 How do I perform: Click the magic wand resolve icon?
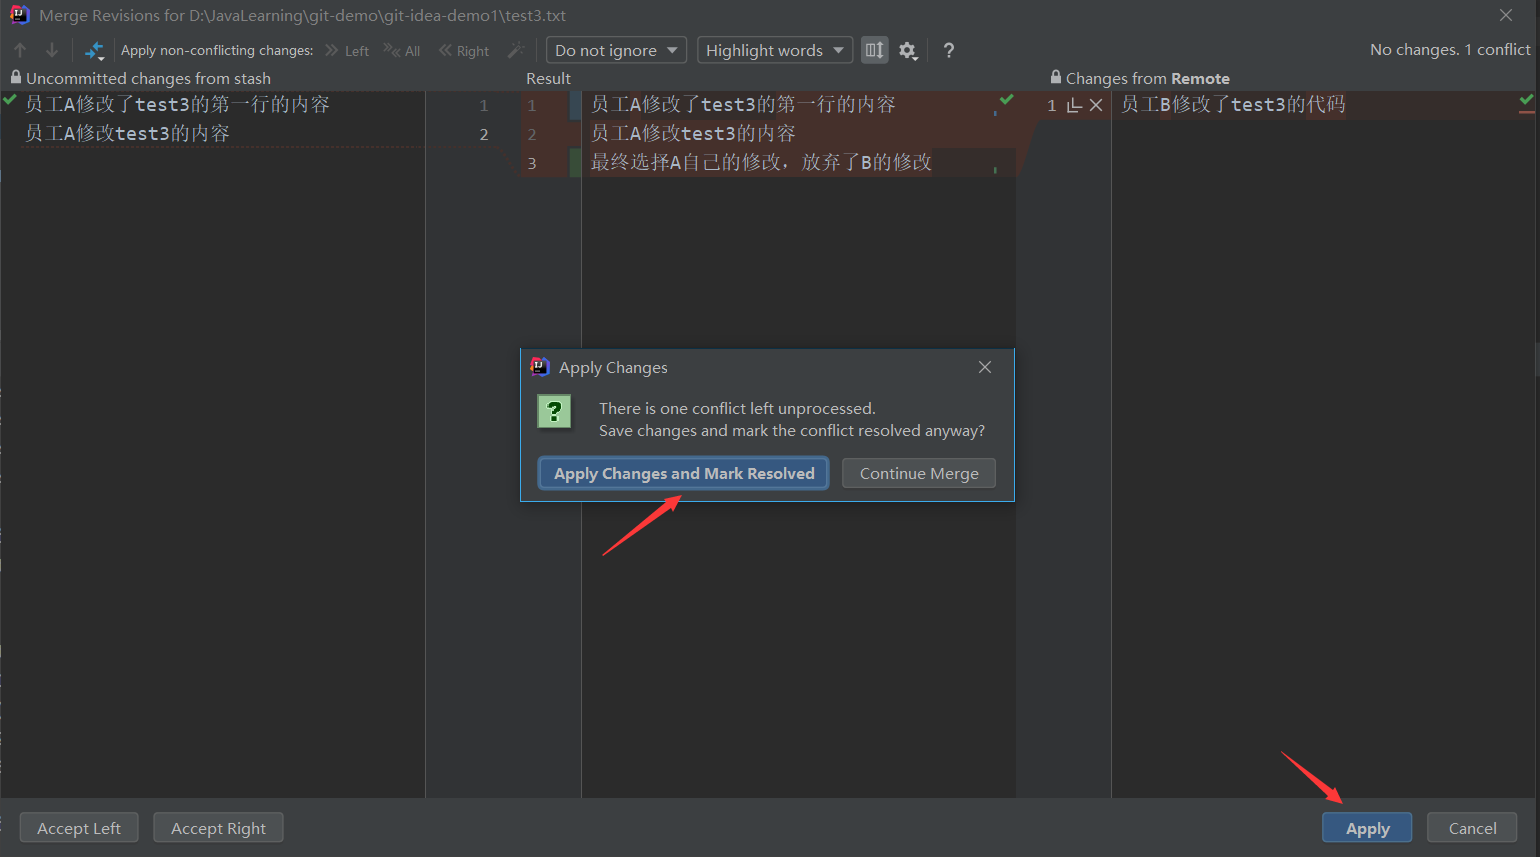[x=516, y=50]
